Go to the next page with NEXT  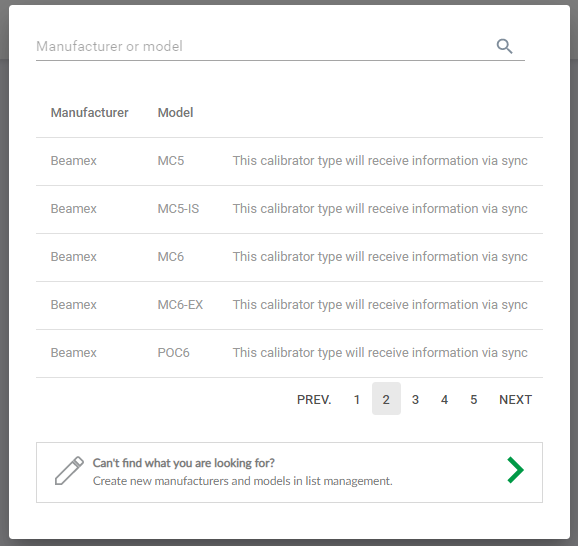(x=515, y=400)
